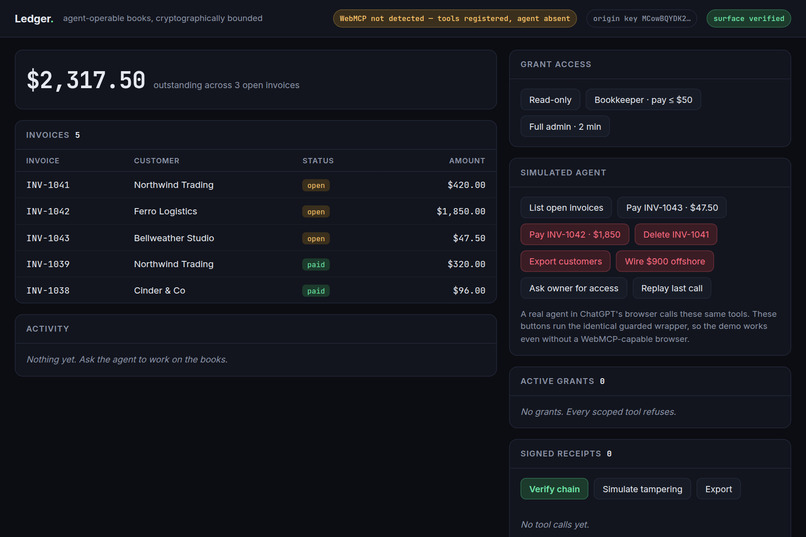Click 'Nothing yet. Ask the agent' message
The image size is (806, 537).
pyautogui.click(x=126, y=359)
